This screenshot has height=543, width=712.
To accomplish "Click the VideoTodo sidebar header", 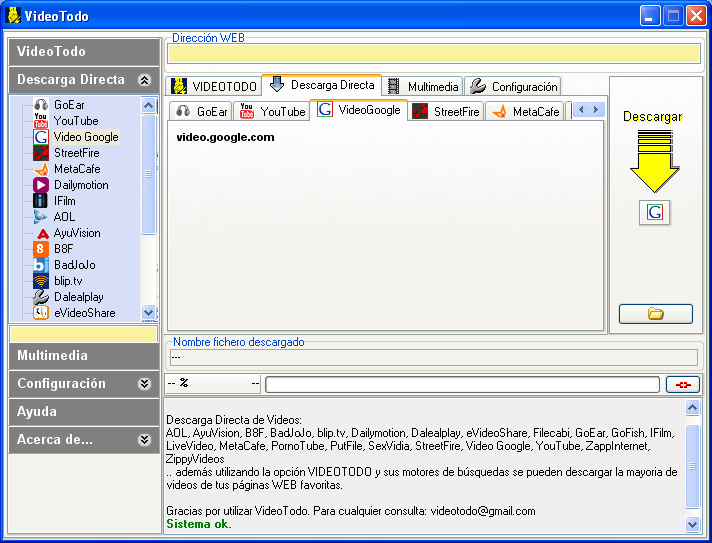I will coord(84,51).
